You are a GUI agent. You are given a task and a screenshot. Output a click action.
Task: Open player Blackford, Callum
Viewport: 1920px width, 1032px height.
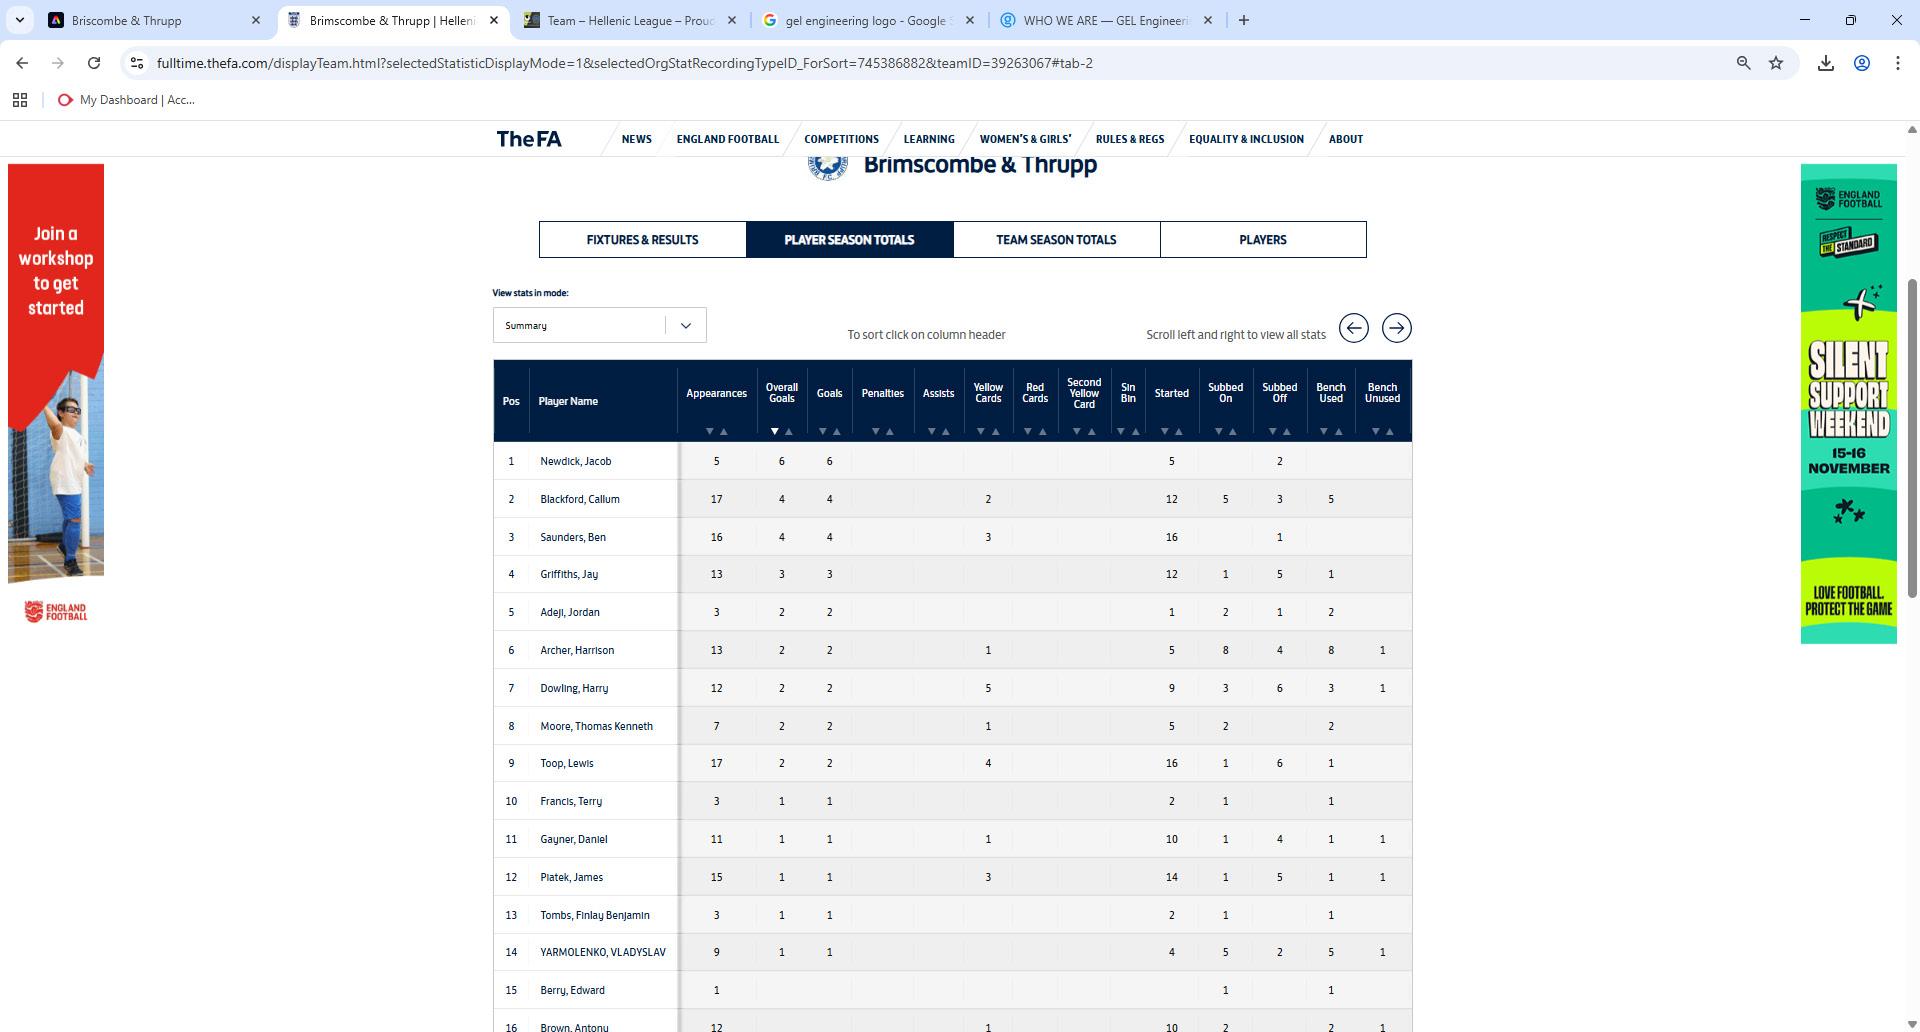[580, 499]
